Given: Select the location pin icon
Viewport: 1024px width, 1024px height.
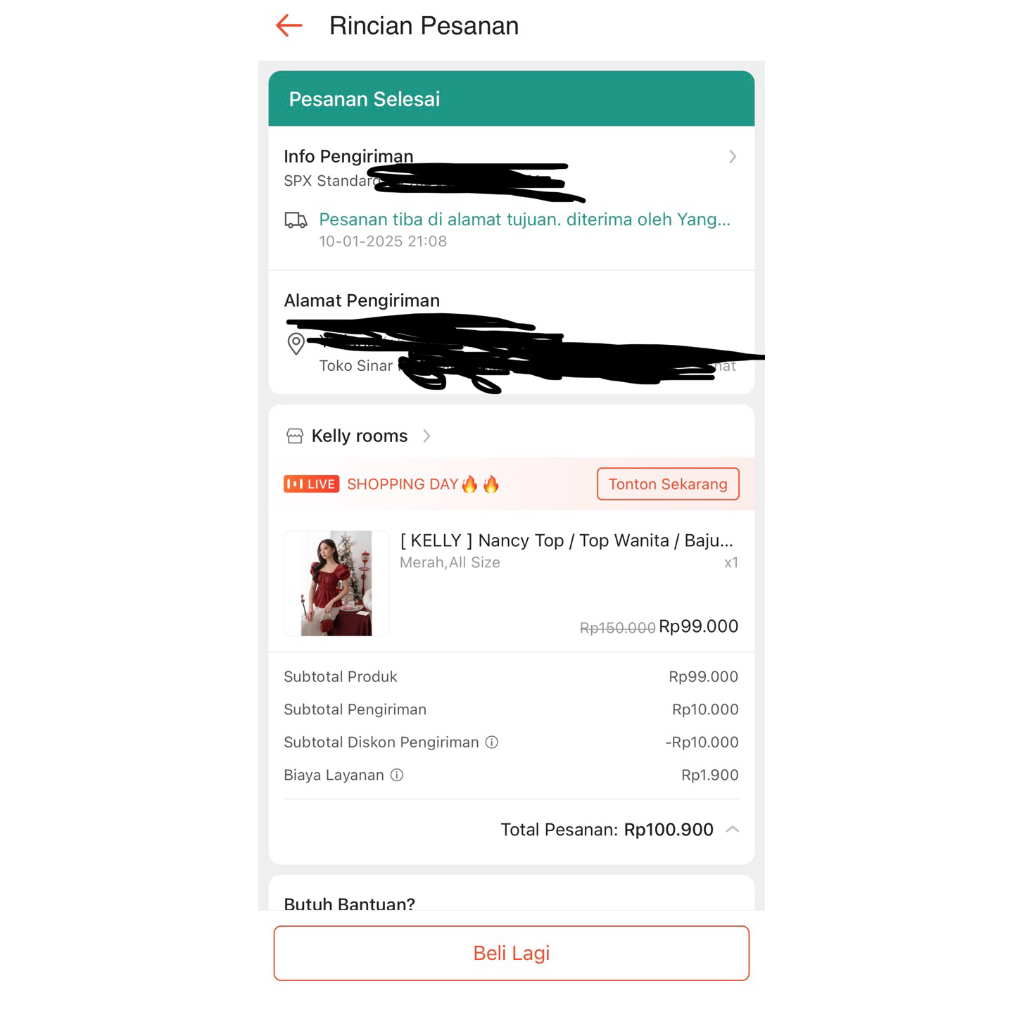Looking at the screenshot, I should tap(296, 344).
